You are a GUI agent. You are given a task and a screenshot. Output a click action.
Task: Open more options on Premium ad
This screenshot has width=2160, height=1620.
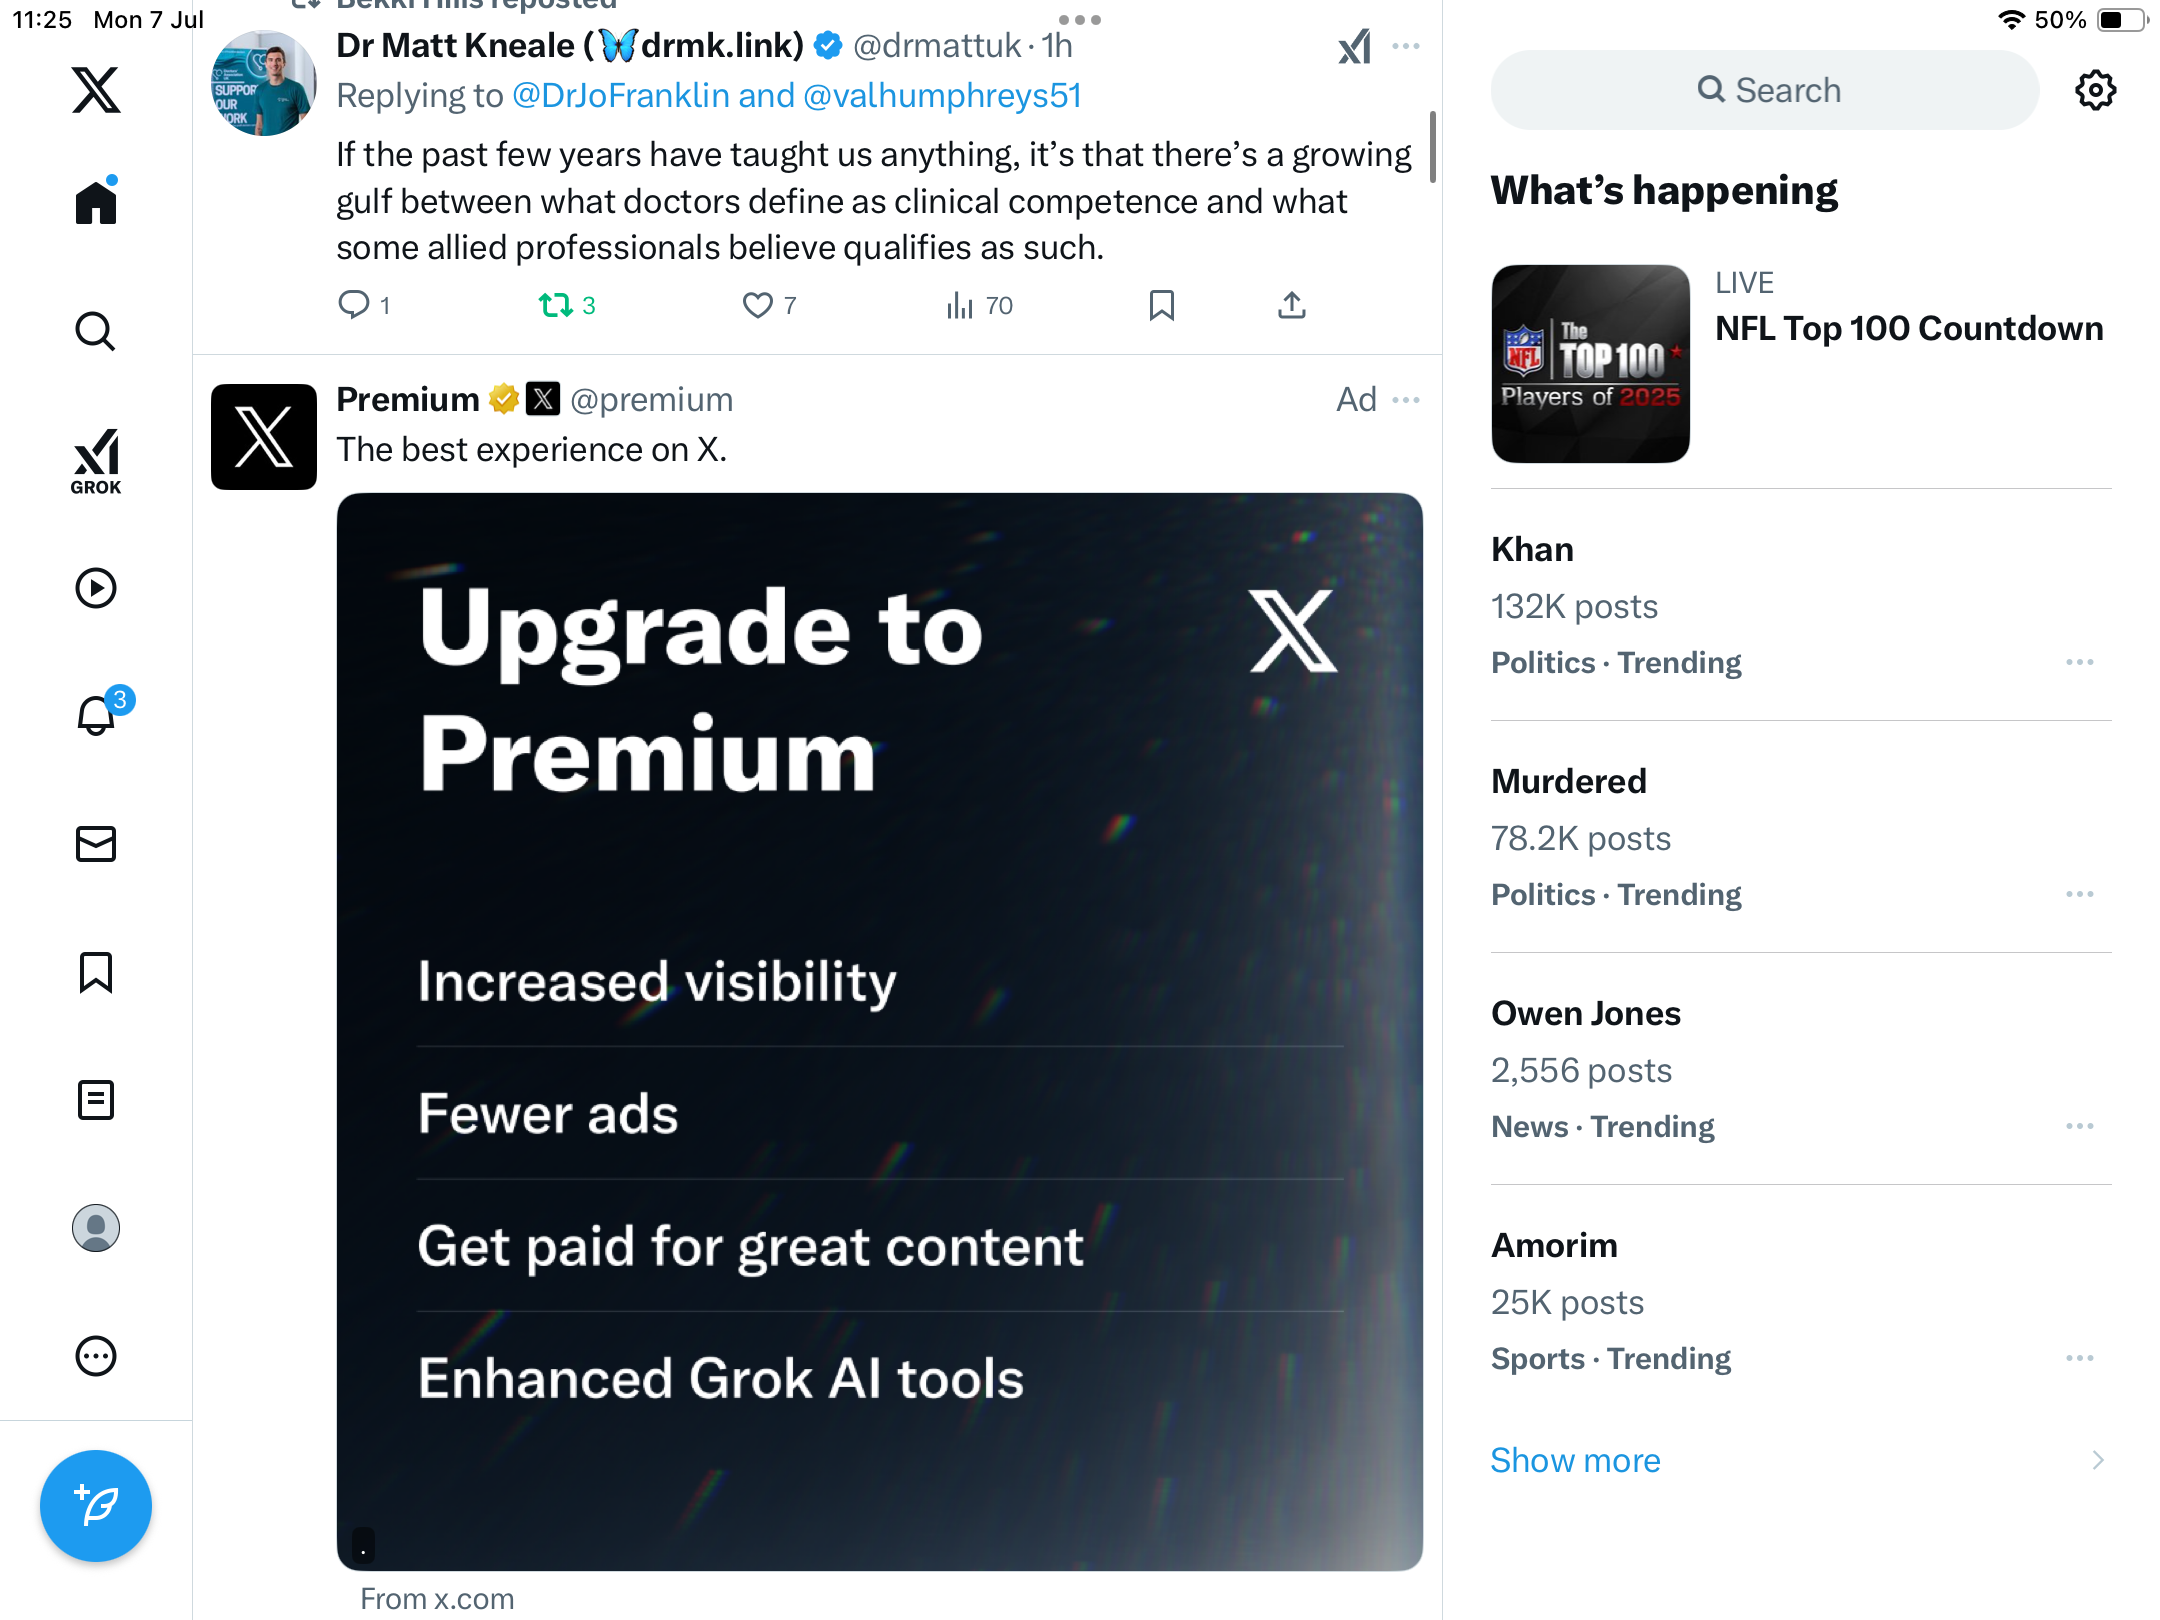click(x=1406, y=400)
